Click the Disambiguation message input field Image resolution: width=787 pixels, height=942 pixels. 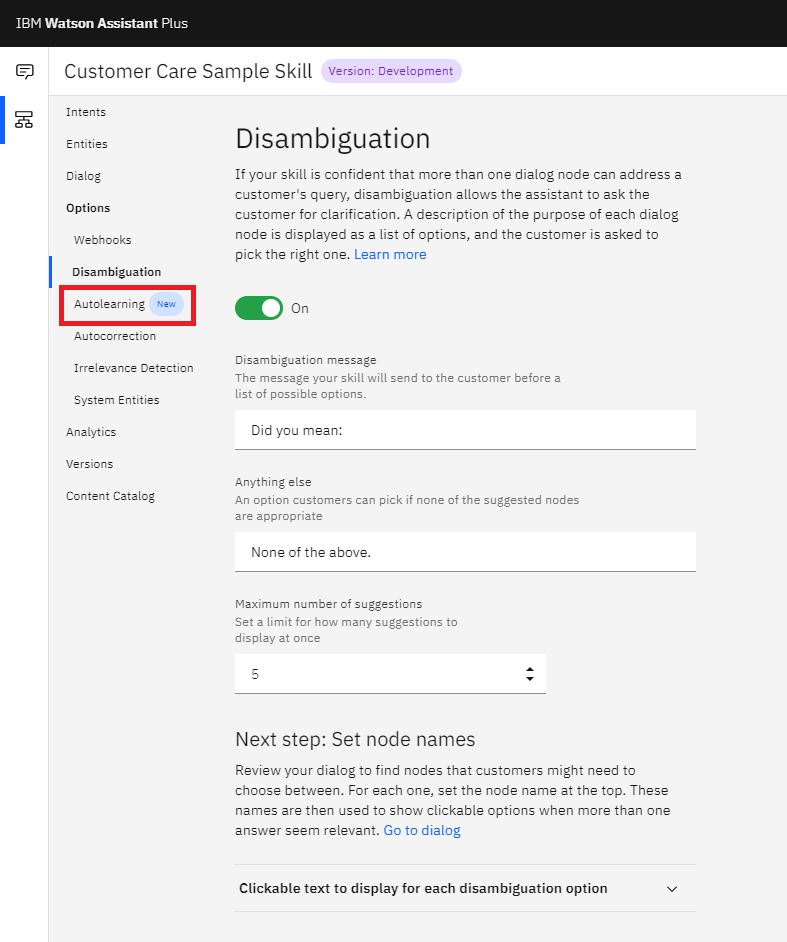[x=465, y=430]
